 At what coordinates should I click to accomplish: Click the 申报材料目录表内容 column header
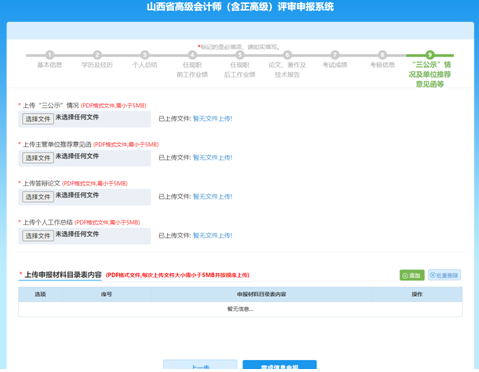(261, 294)
